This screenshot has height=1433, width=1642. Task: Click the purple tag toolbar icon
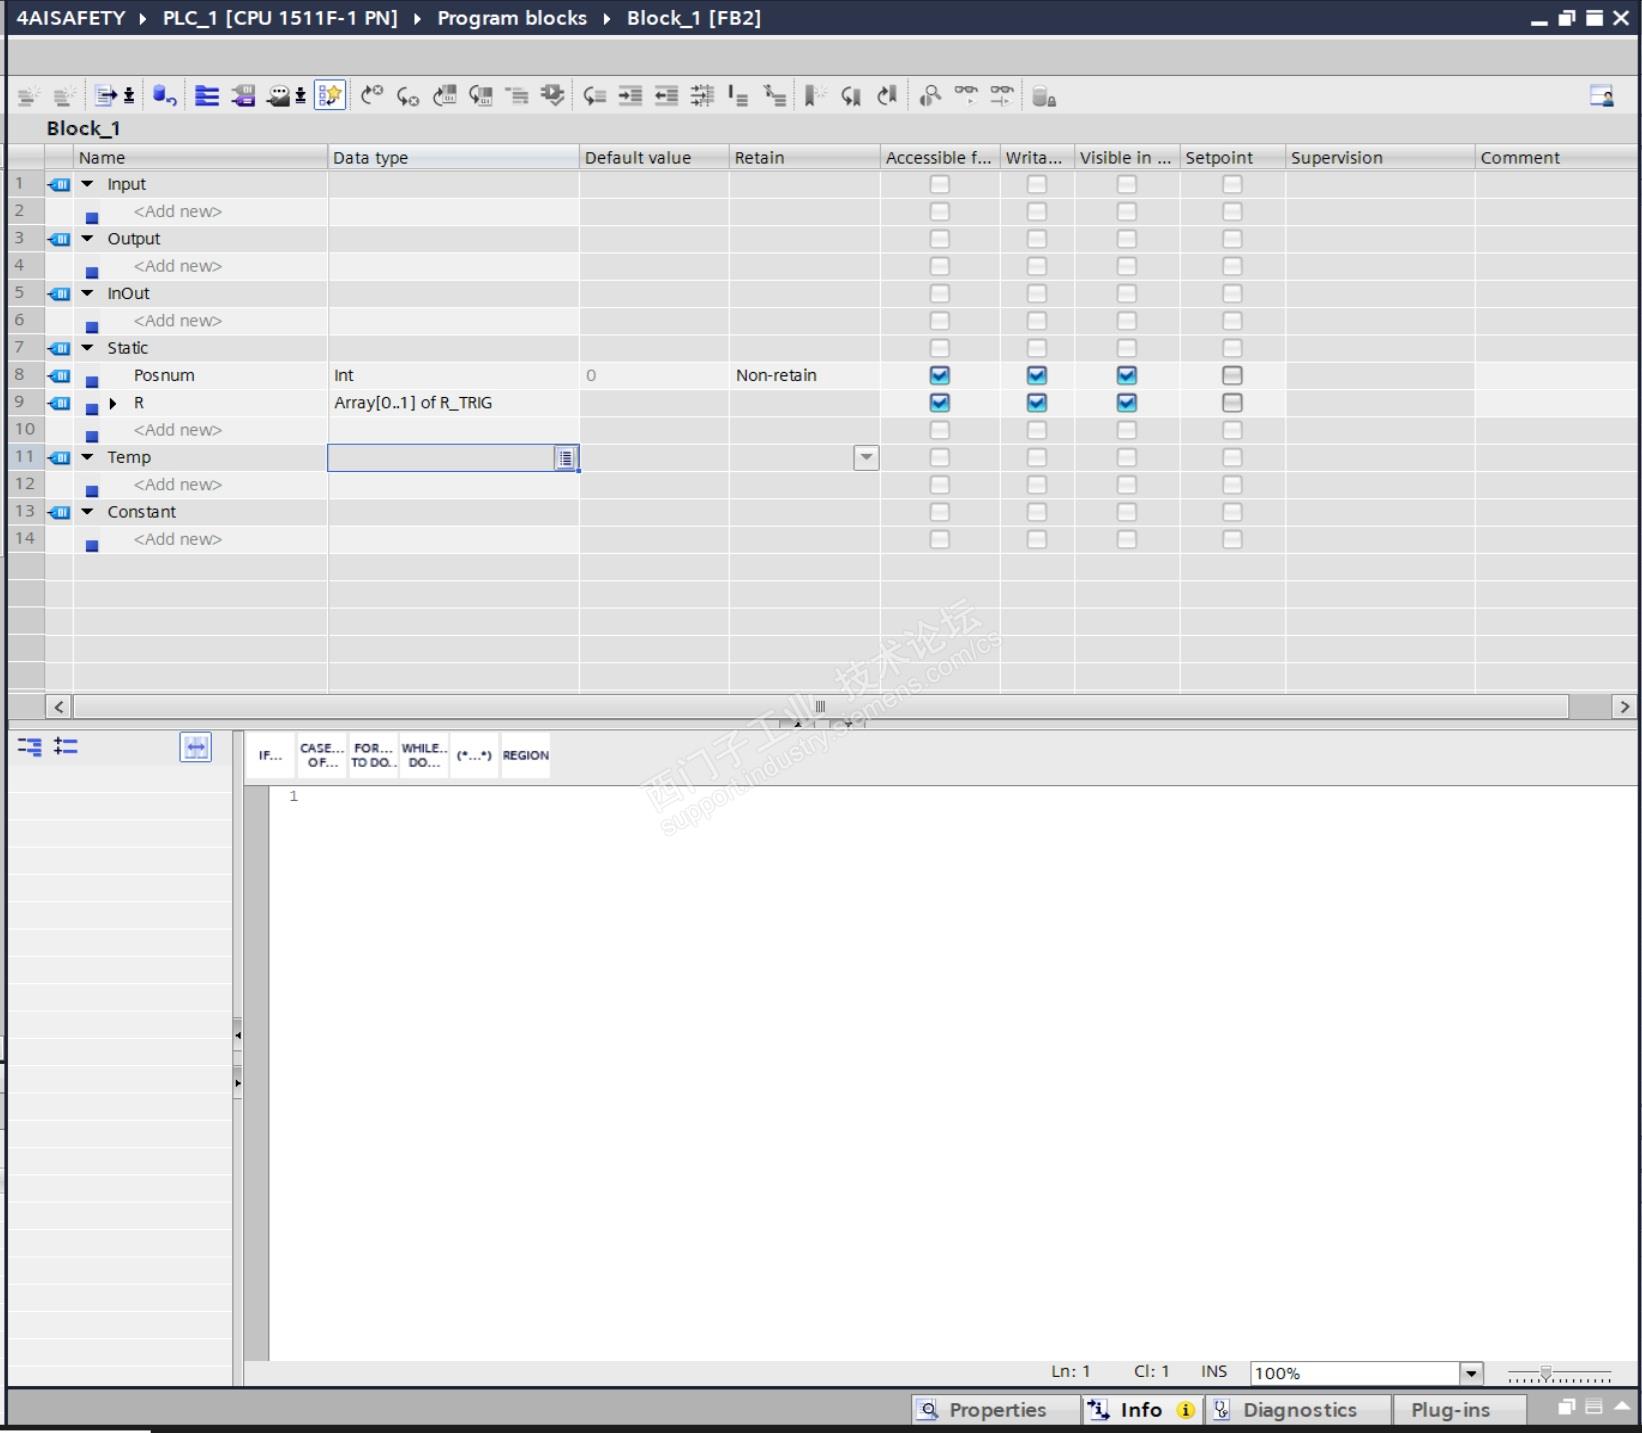click(x=243, y=96)
